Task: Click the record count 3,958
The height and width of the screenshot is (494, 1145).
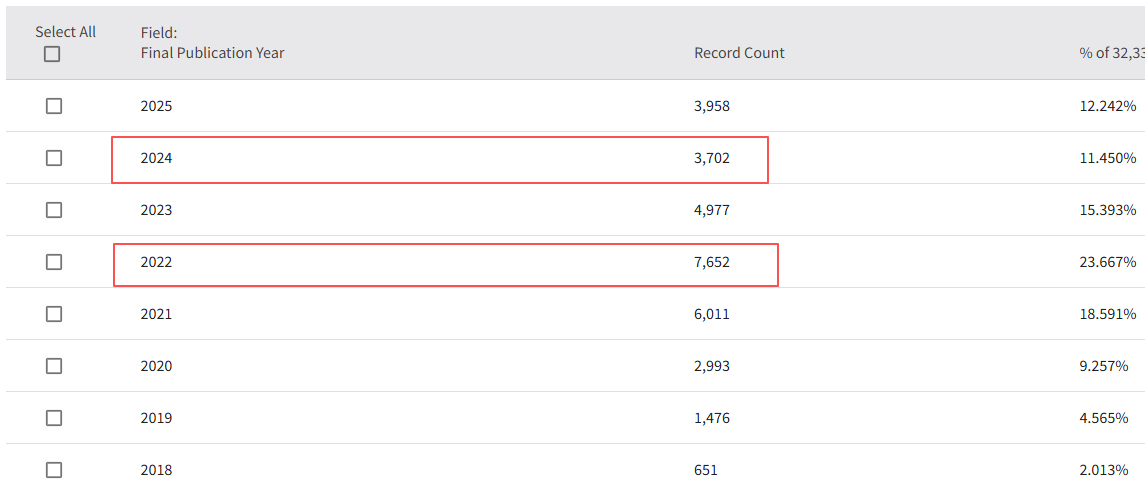Action: [x=712, y=106]
